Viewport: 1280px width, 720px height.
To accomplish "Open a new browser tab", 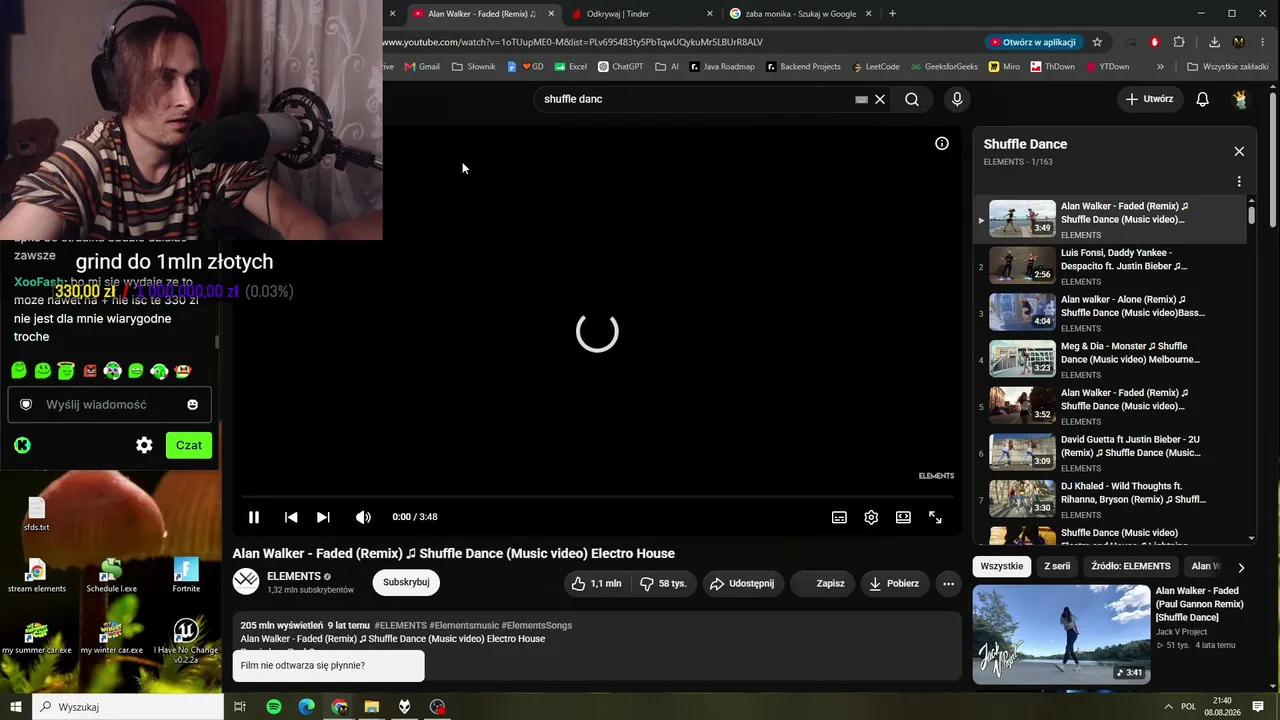I will (892, 14).
